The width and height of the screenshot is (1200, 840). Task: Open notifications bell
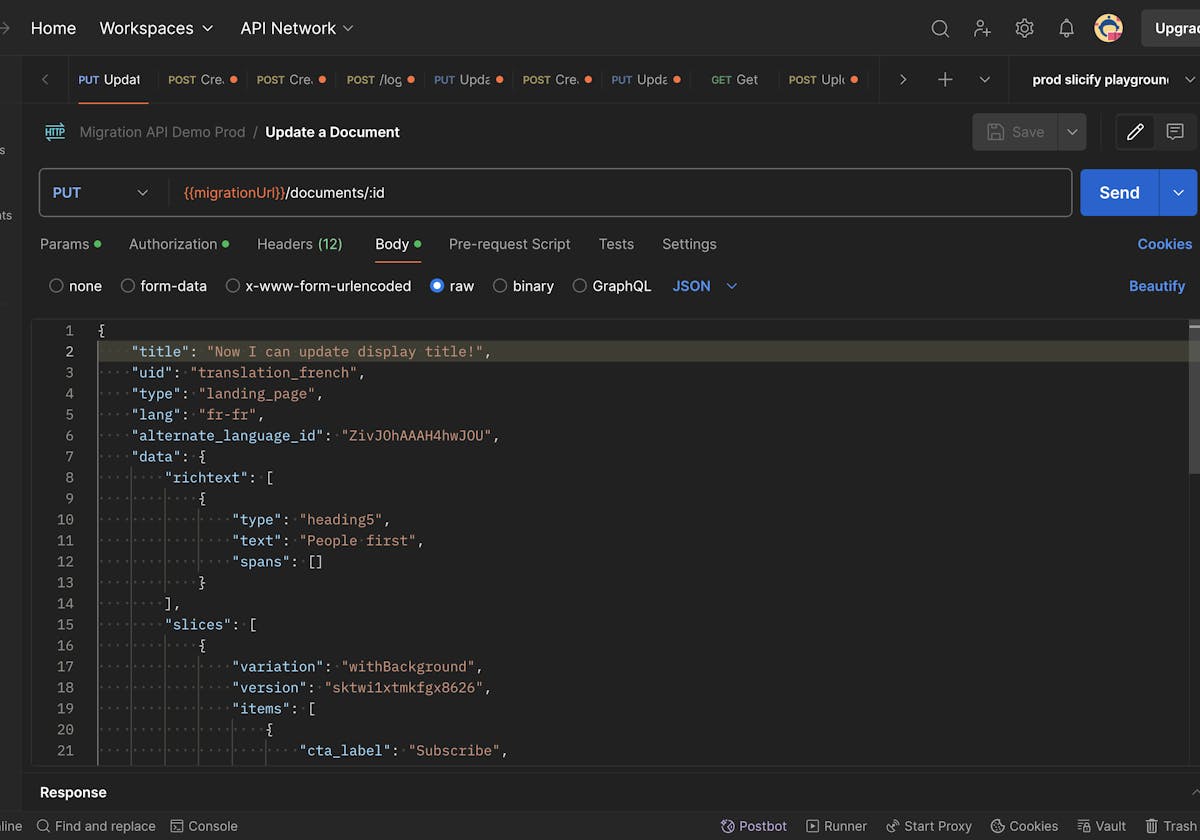coord(1066,28)
